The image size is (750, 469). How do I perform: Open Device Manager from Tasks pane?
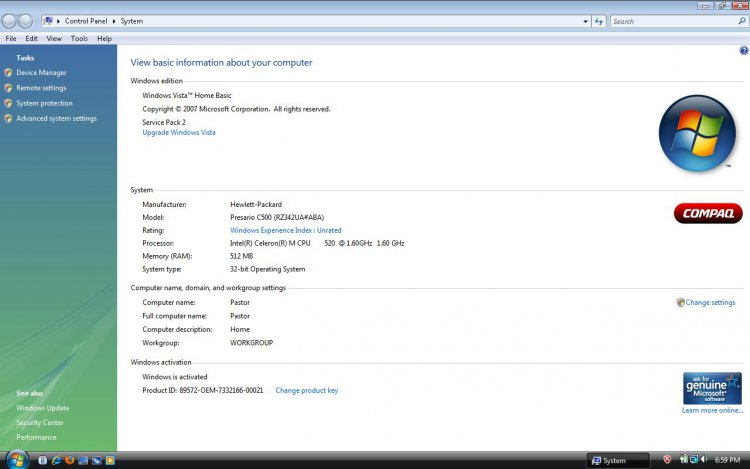(x=41, y=73)
